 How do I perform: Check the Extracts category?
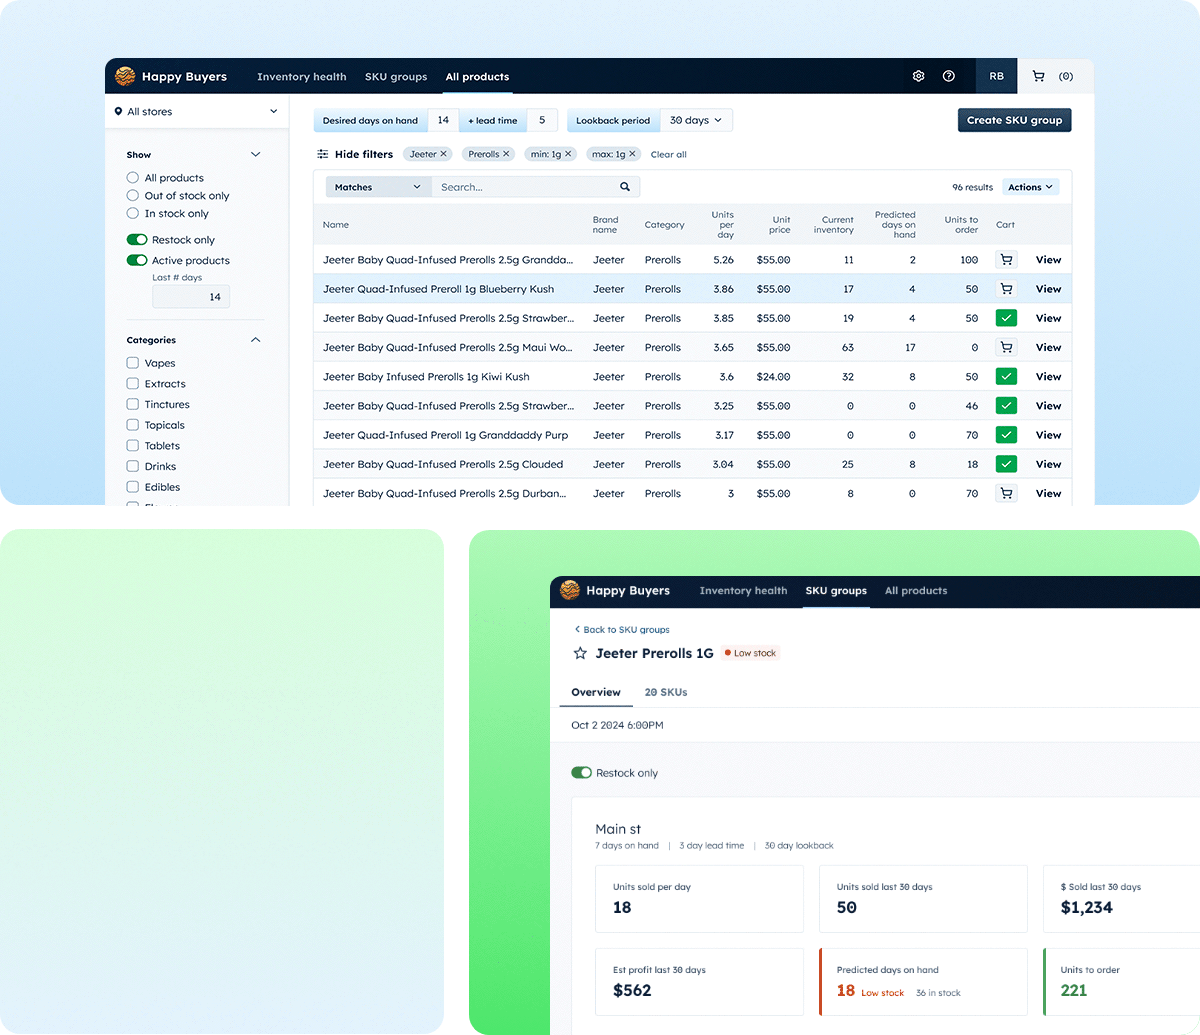pos(133,384)
